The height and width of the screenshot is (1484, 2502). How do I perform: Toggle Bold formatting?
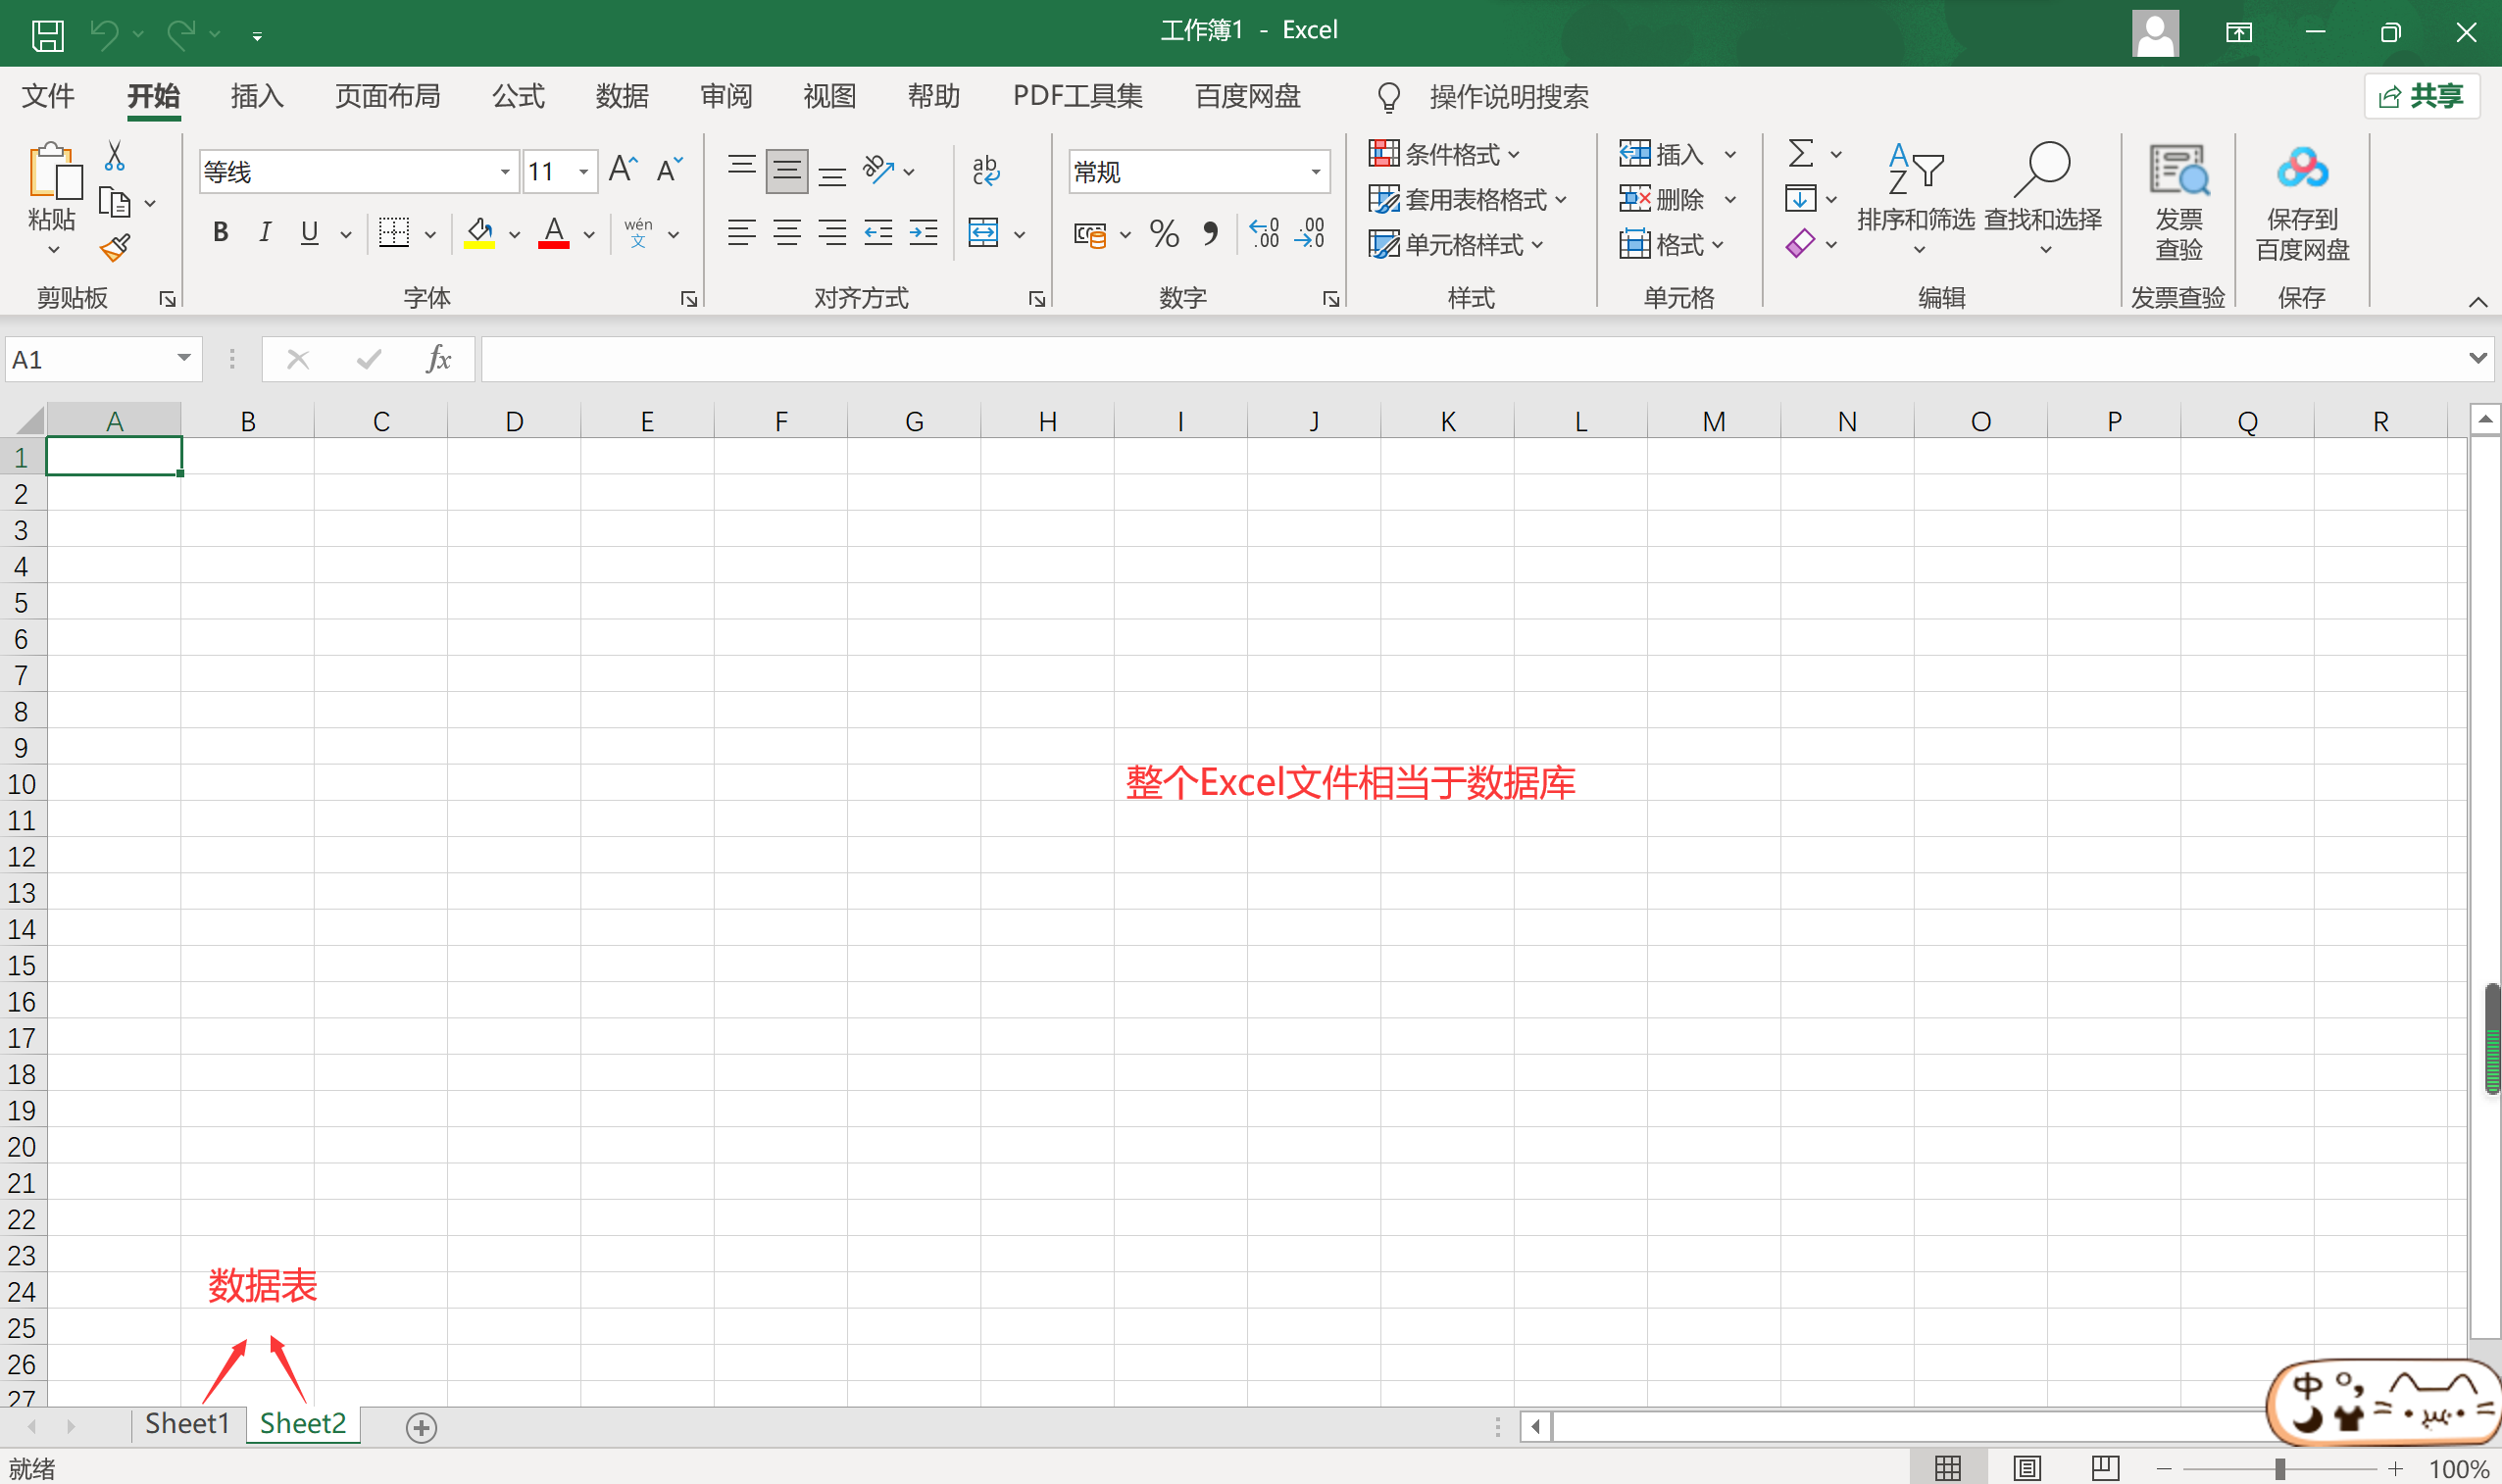[x=221, y=233]
